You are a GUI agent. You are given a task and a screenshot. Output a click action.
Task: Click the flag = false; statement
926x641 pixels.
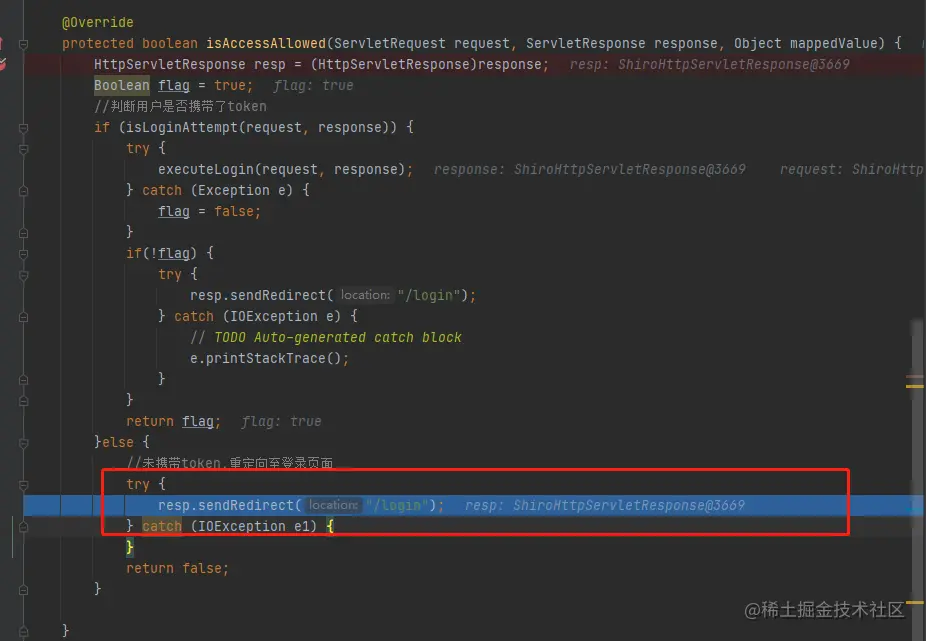[x=209, y=212]
